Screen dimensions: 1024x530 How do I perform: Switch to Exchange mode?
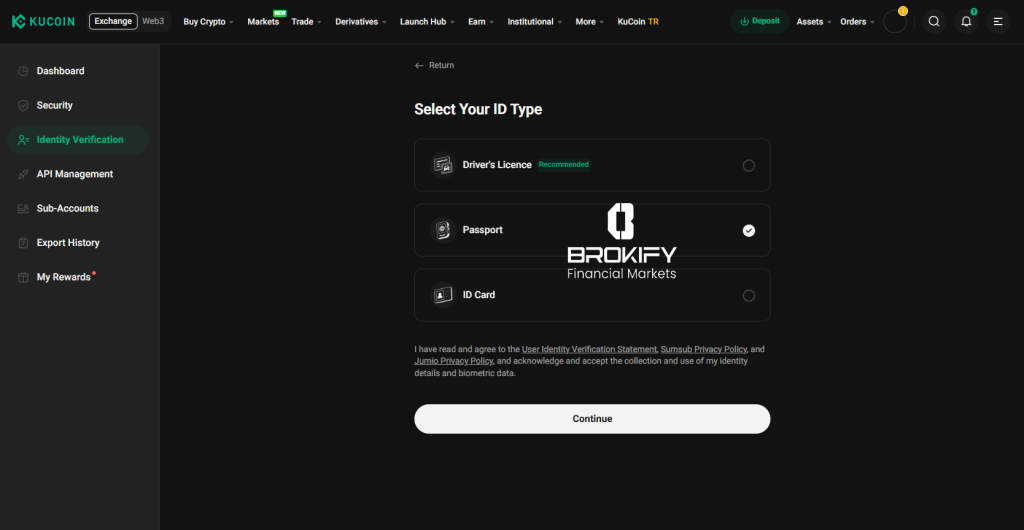(x=113, y=22)
